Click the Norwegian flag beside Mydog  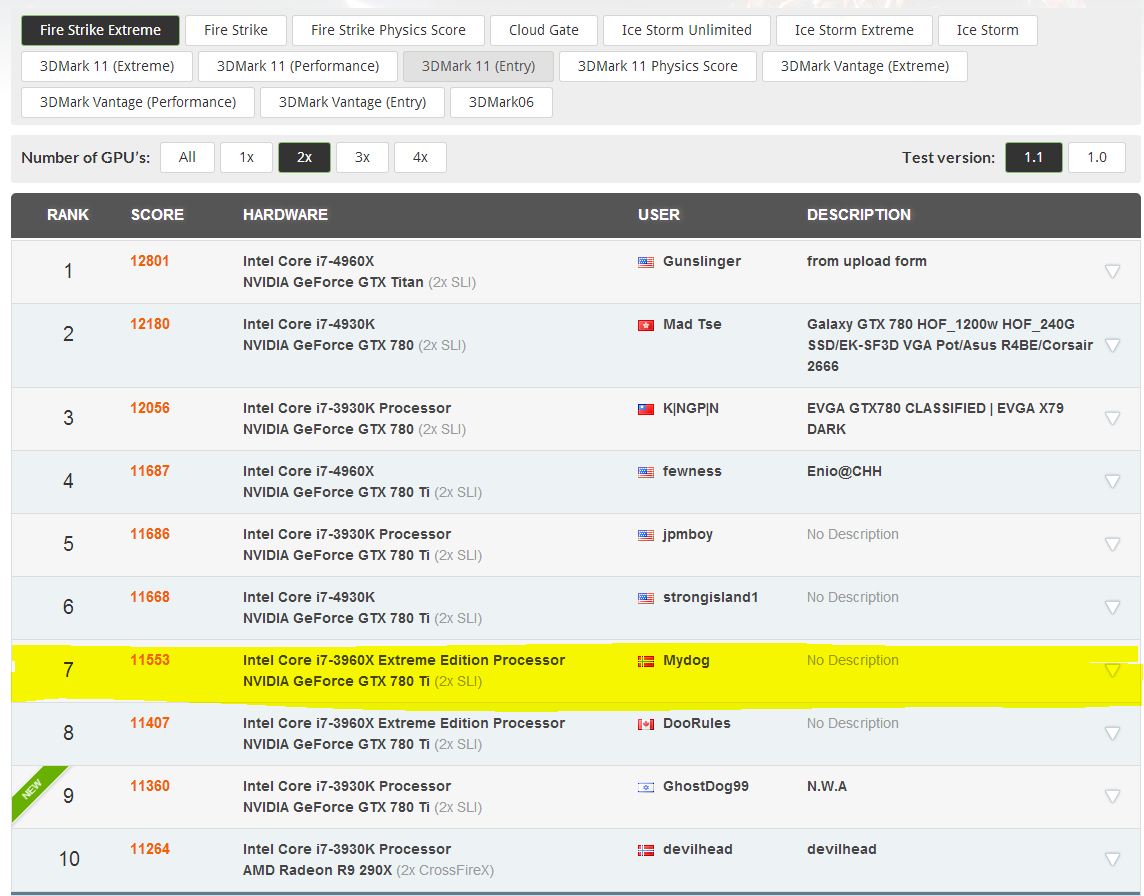pyautogui.click(x=646, y=661)
